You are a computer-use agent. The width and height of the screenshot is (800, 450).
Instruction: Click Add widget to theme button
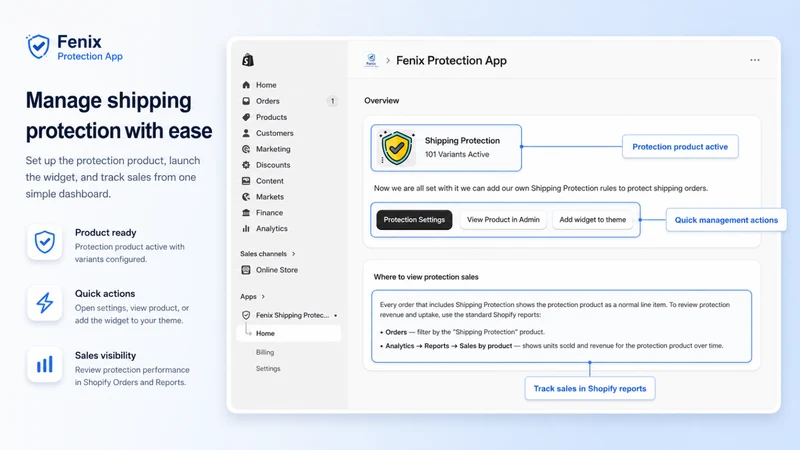point(592,220)
